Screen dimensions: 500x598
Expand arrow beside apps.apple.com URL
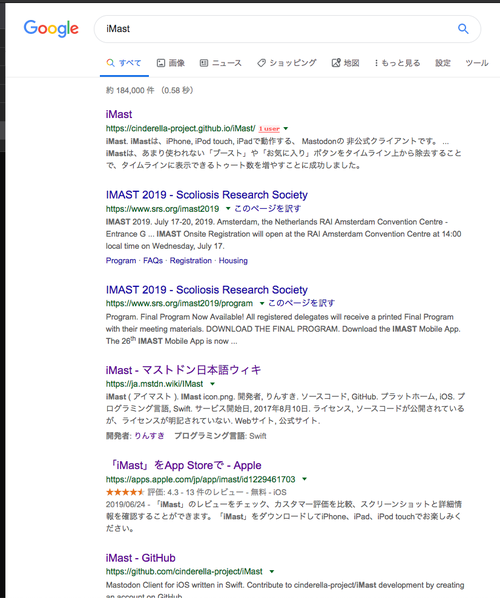pos(304,479)
